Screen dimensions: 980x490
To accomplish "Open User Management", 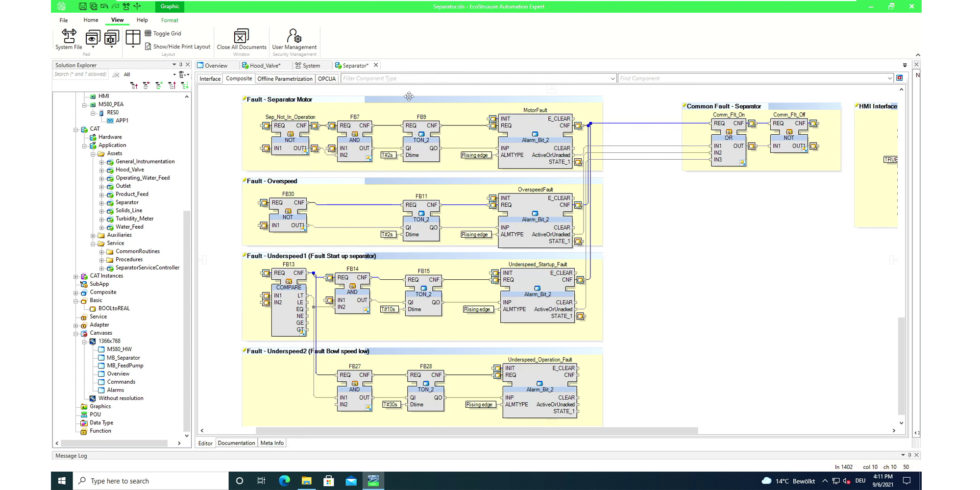I will click(294, 39).
